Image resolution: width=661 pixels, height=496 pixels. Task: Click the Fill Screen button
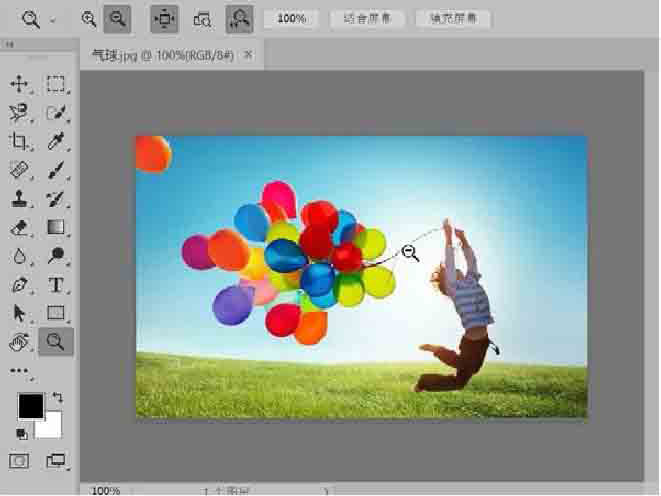click(453, 19)
